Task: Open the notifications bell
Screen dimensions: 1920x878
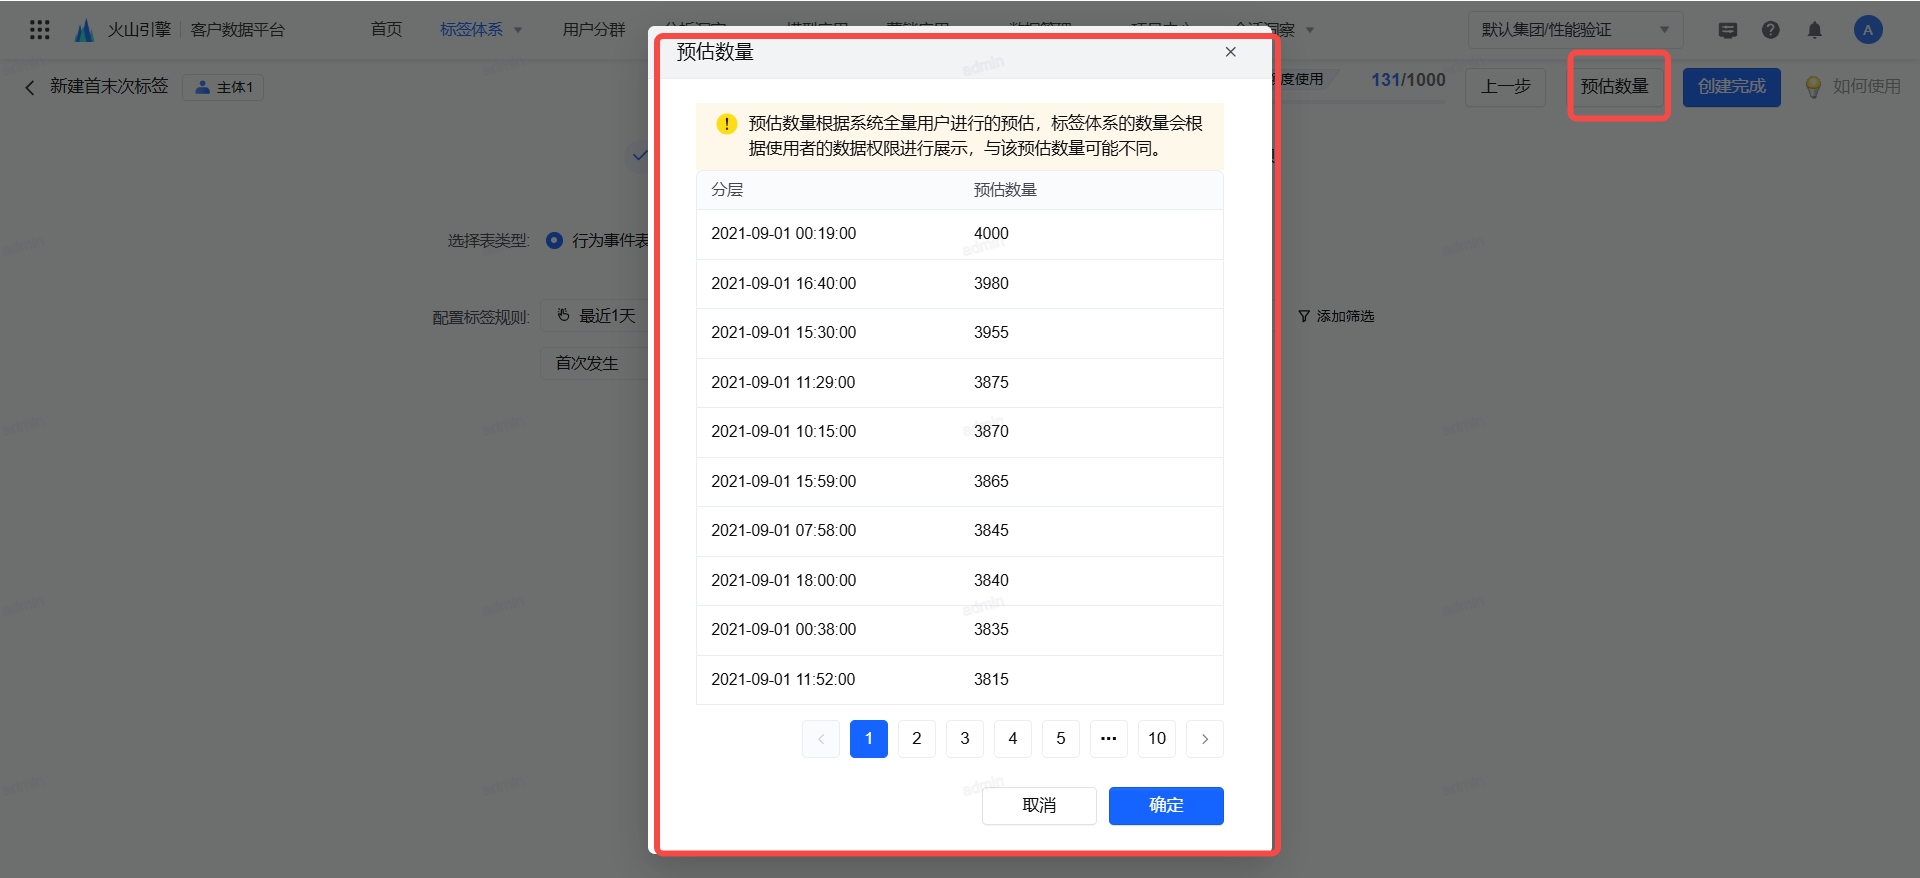Action: (1815, 30)
